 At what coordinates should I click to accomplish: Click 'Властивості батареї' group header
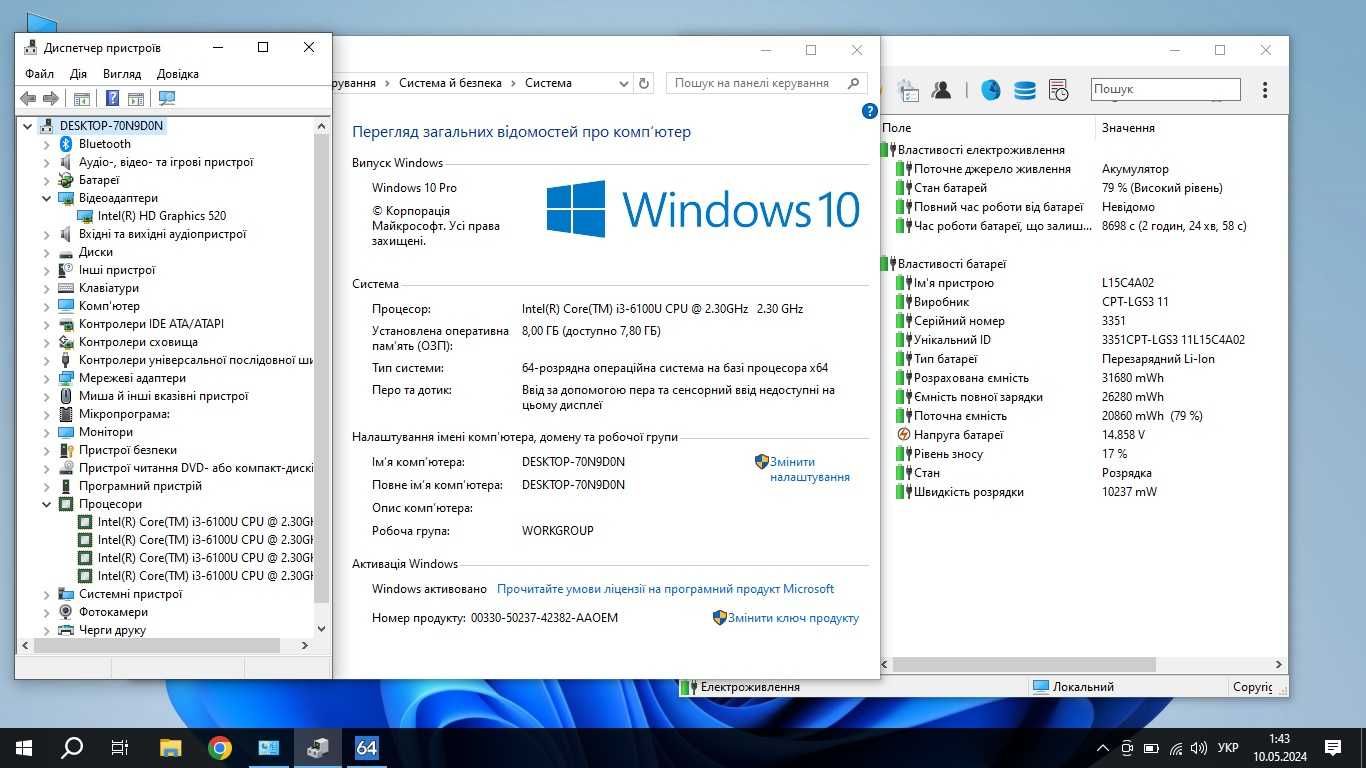(x=951, y=264)
